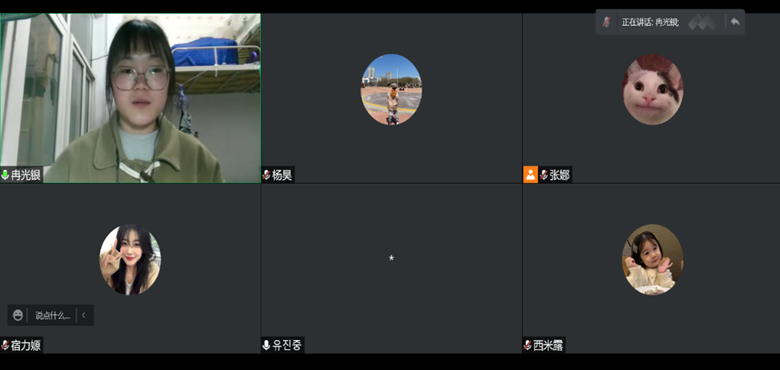This screenshot has height=370, width=780.
Task: Click the green mic icon beside 冉光银
Action: (5, 175)
